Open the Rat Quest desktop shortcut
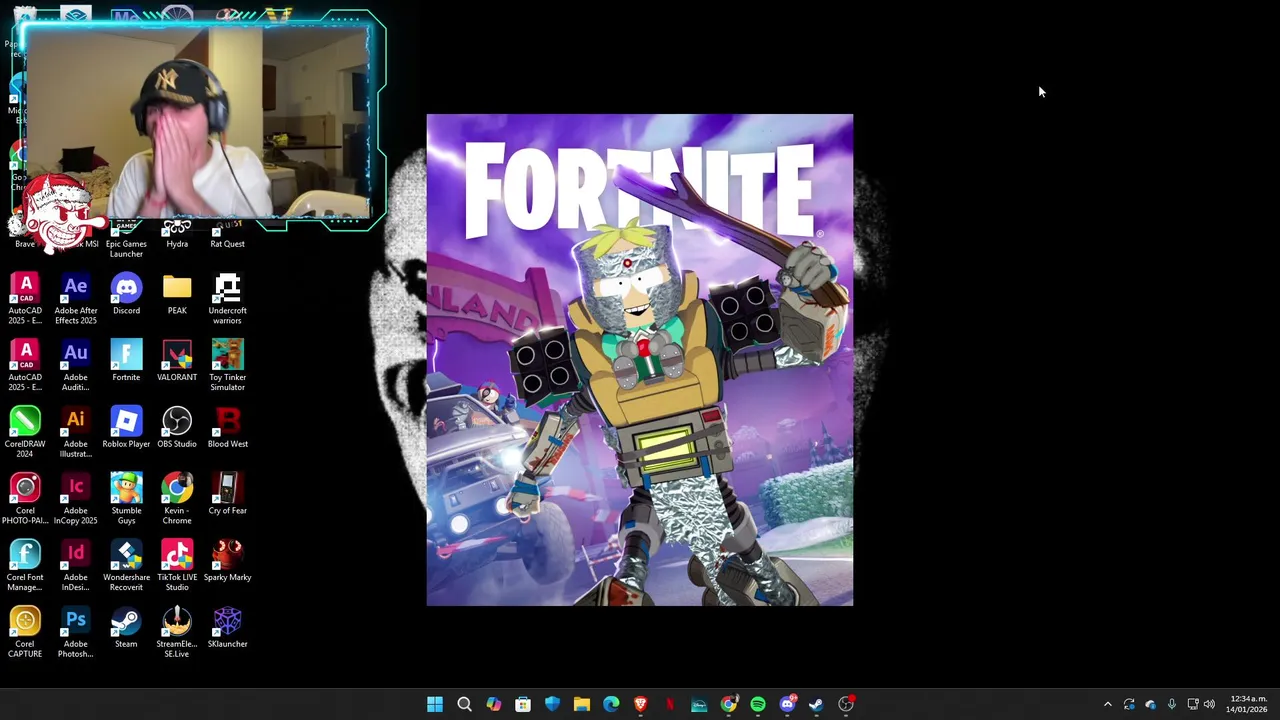1280x720 pixels. pos(227,234)
